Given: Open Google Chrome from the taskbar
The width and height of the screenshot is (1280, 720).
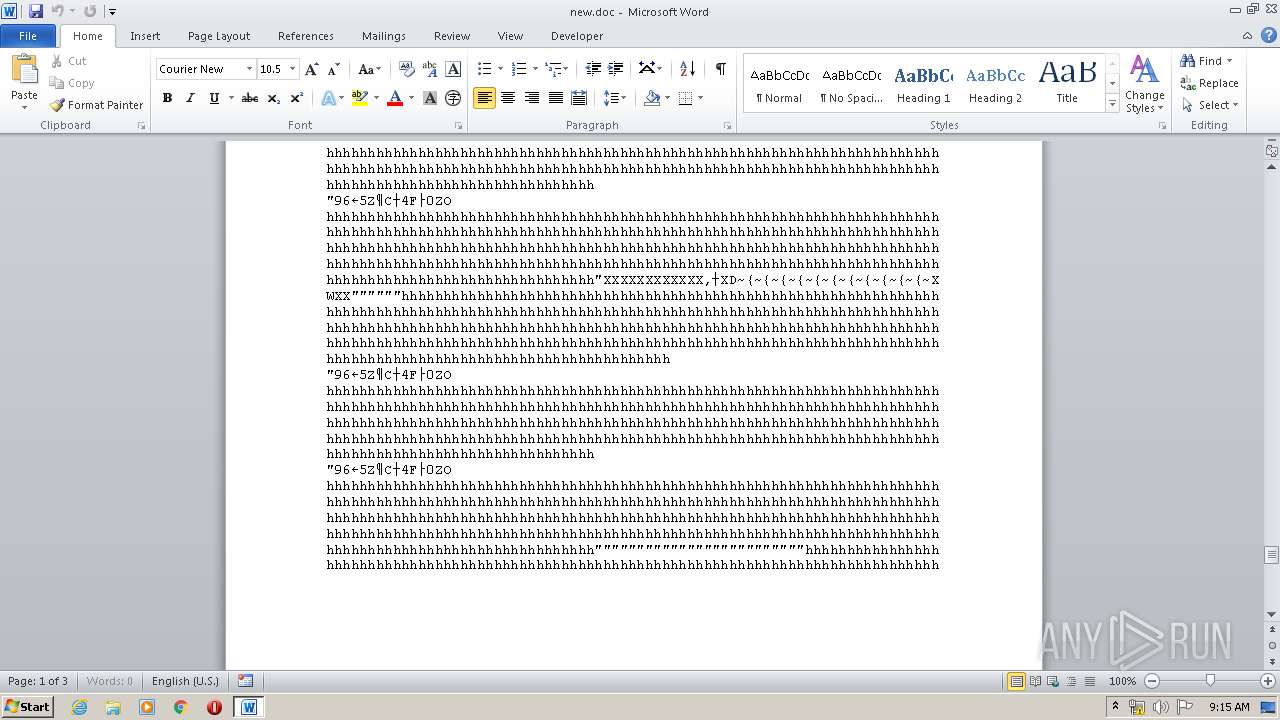Looking at the screenshot, I should [x=181, y=706].
